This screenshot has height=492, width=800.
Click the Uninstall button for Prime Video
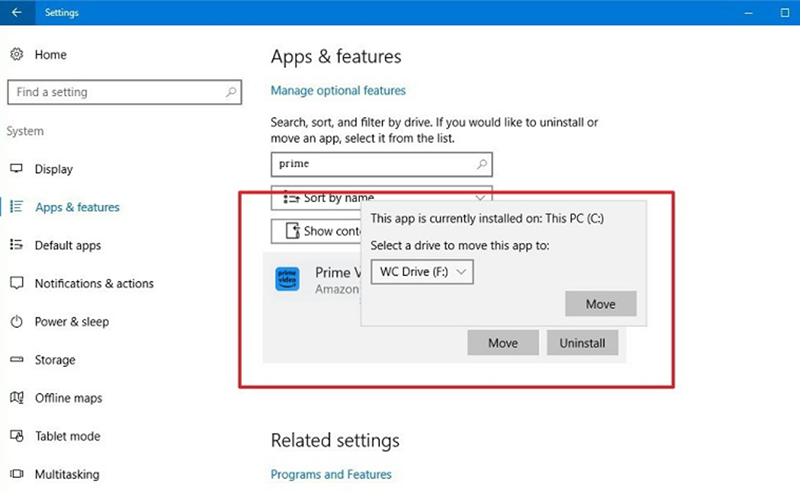tap(582, 343)
